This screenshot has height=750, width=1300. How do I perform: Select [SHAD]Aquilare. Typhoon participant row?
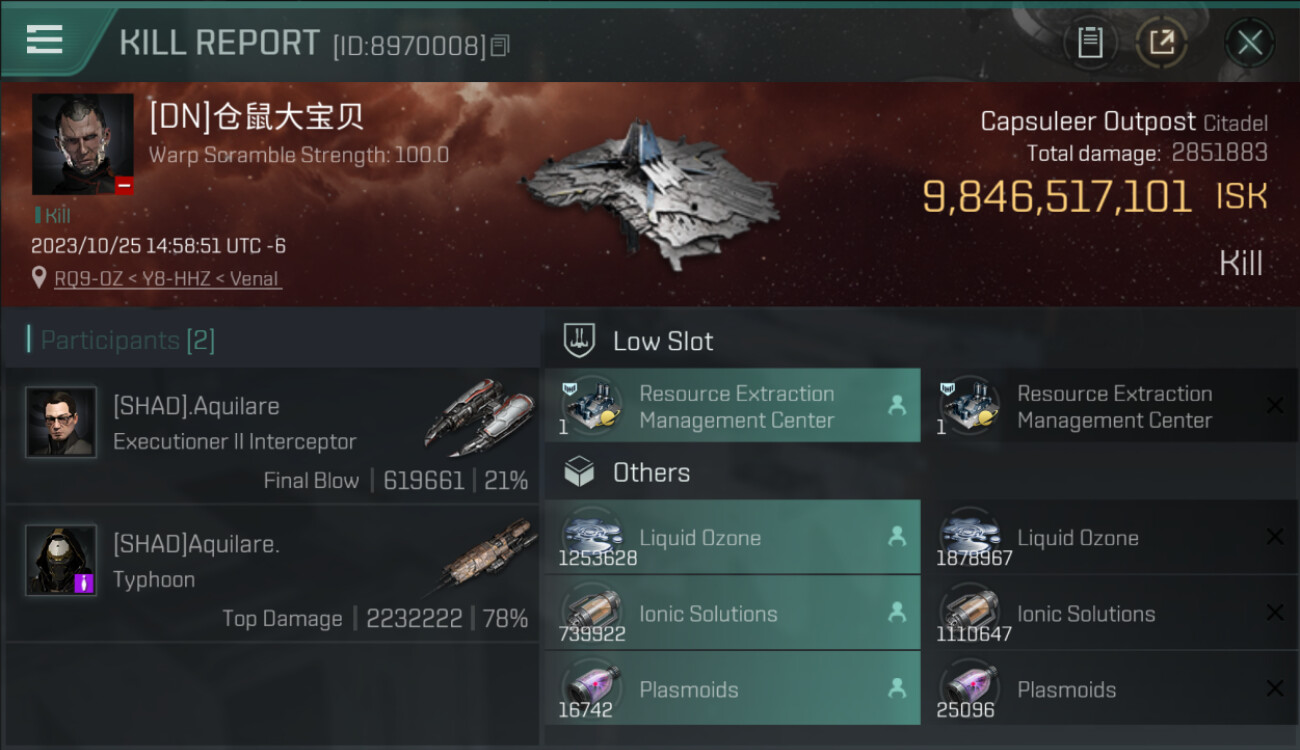(x=273, y=573)
